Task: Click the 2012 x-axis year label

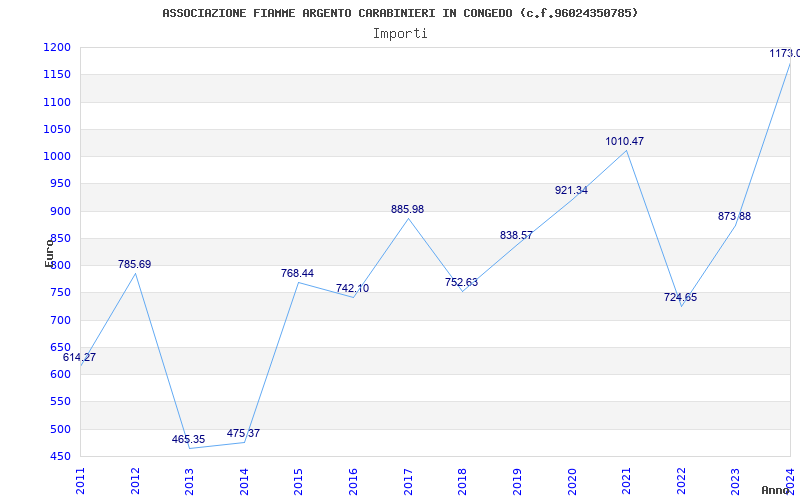Action: click(x=135, y=481)
